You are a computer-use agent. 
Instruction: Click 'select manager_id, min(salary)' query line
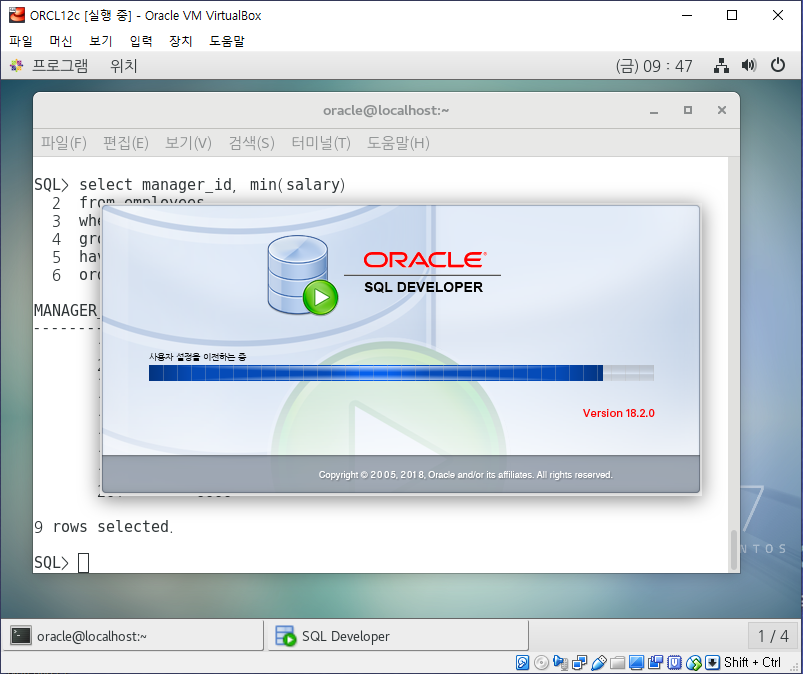tap(212, 184)
